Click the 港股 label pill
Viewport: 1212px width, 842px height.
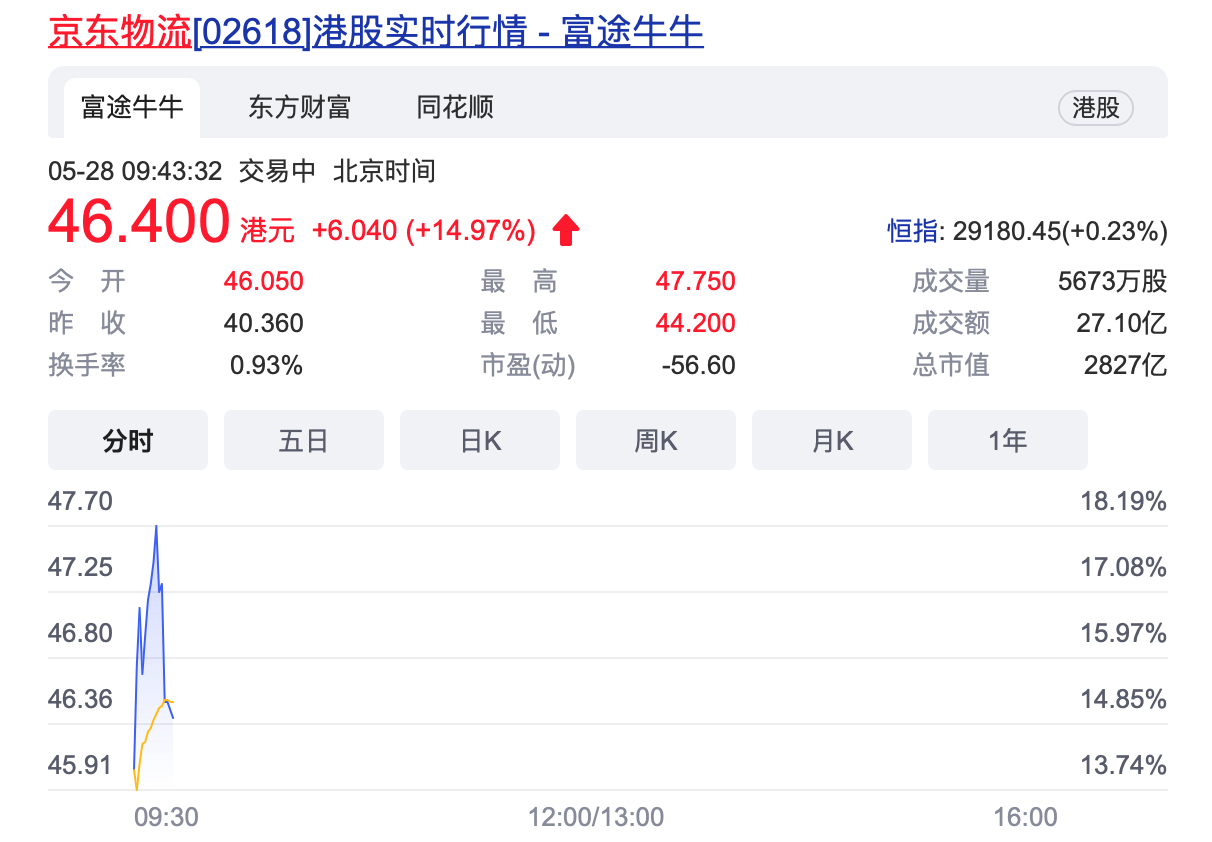[x=1095, y=108]
